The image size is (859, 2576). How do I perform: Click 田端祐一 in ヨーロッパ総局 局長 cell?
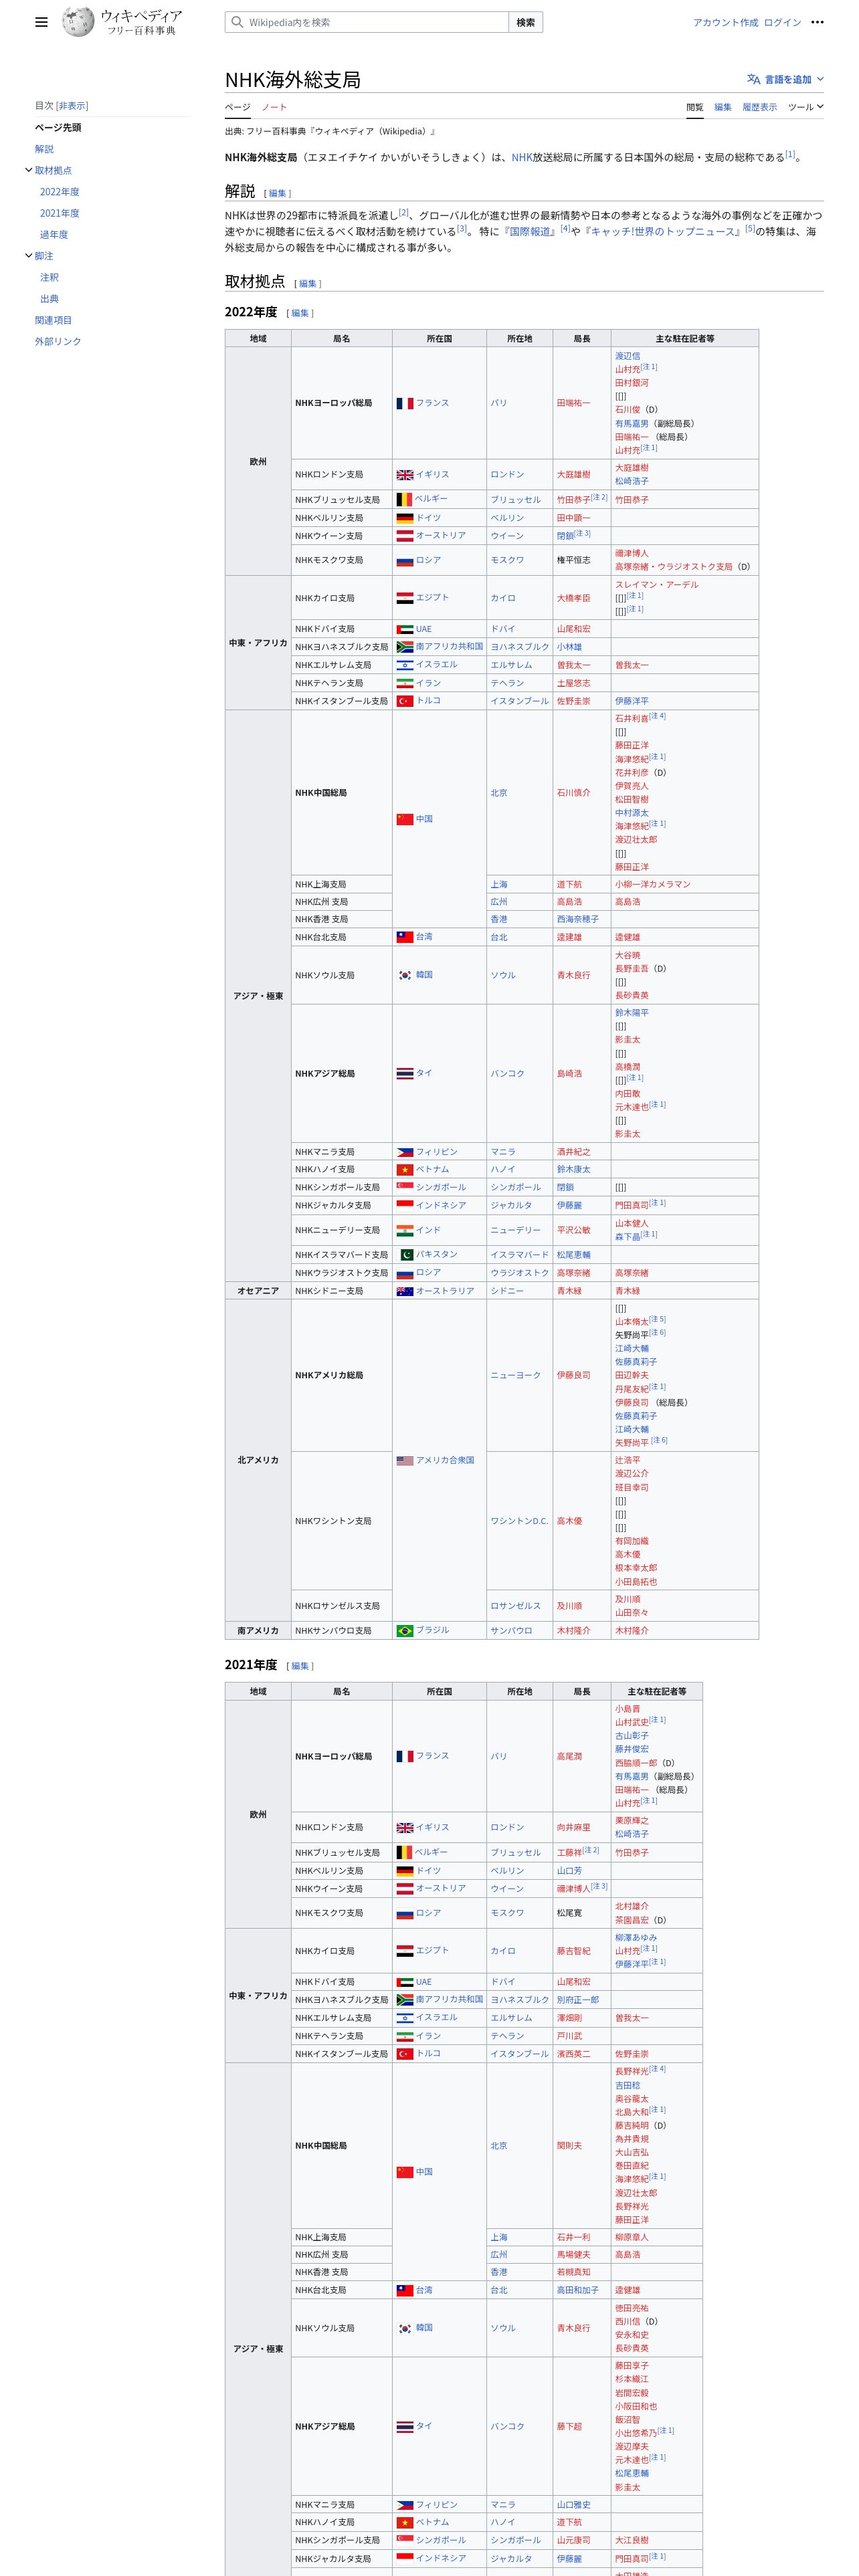(574, 403)
